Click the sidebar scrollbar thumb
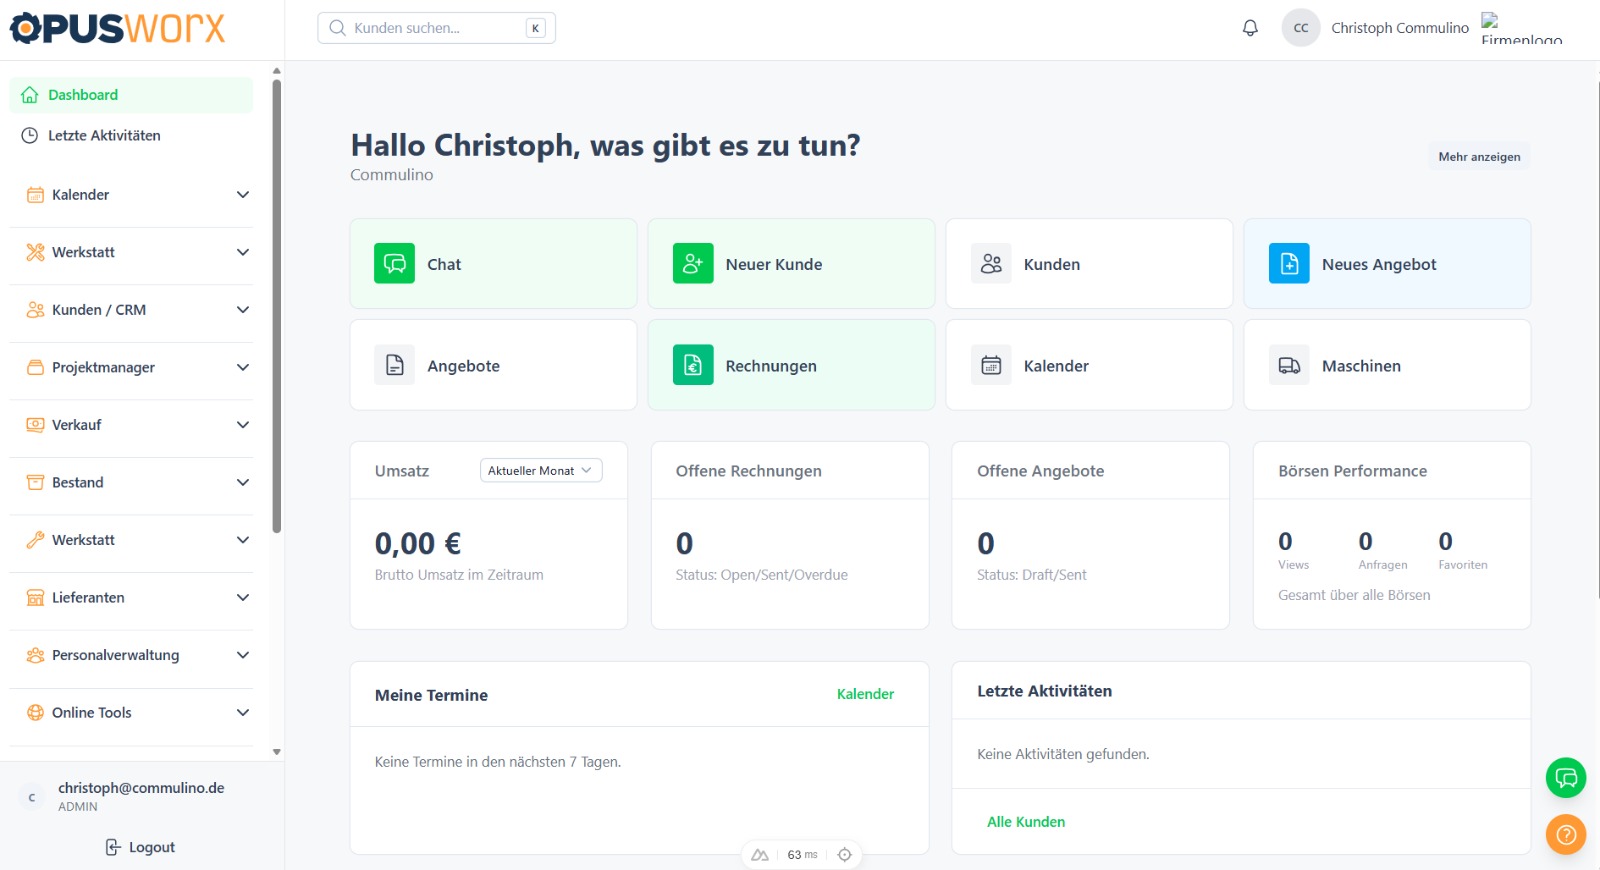The height and width of the screenshot is (870, 1600). click(x=277, y=305)
